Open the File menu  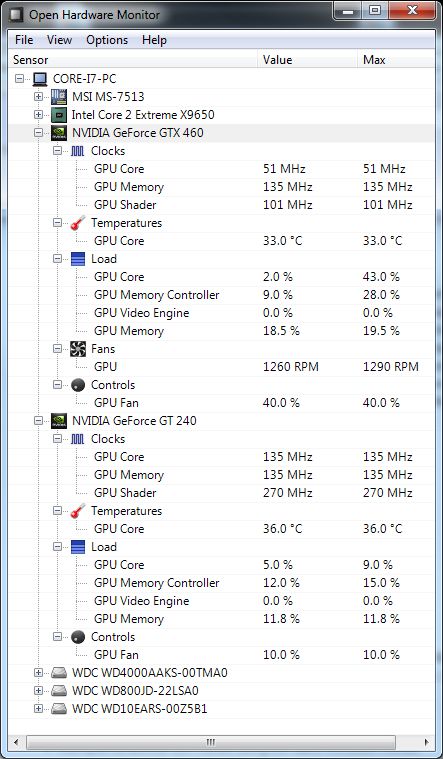pyautogui.click(x=24, y=40)
